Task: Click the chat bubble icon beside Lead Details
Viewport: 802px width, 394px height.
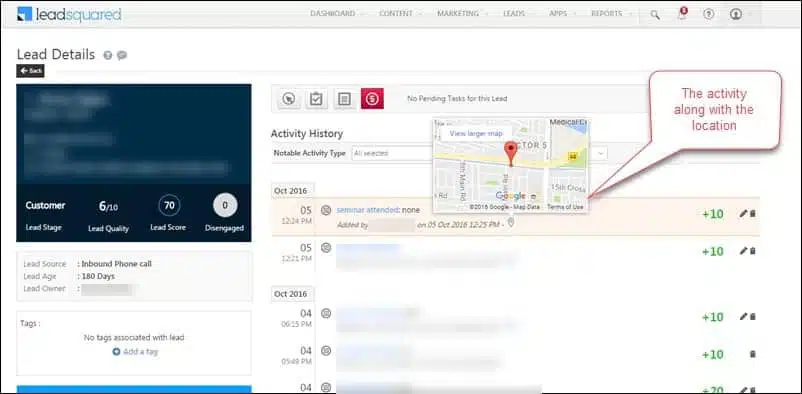Action: [x=122, y=55]
